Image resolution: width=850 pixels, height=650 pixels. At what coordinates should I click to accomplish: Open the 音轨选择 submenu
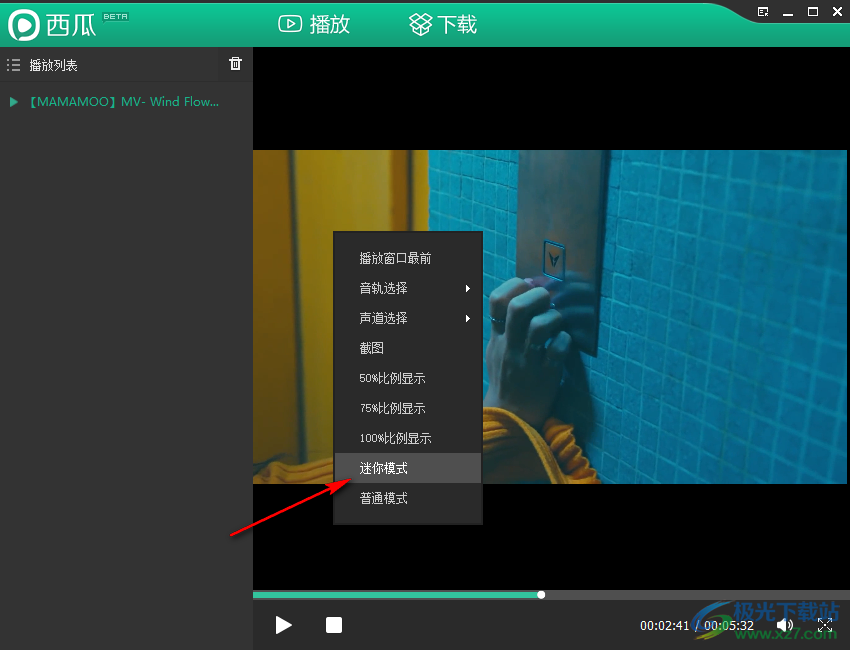408,288
